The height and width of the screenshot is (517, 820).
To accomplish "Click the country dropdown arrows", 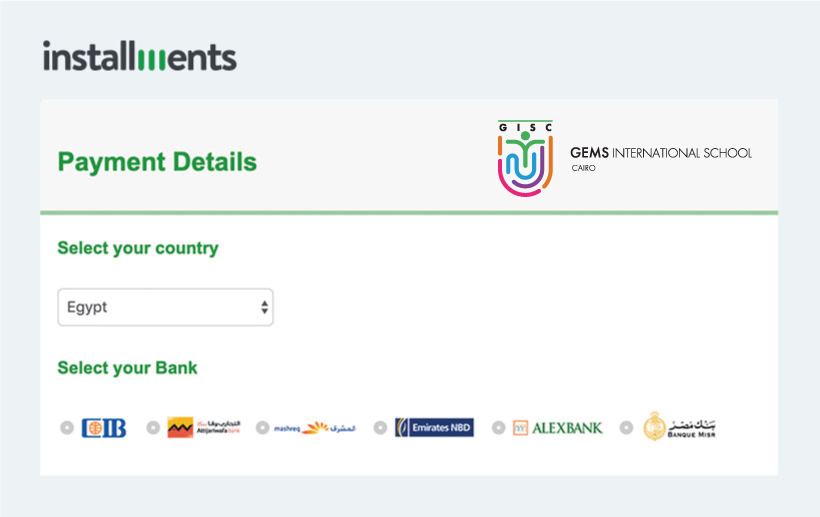I will coord(265,307).
